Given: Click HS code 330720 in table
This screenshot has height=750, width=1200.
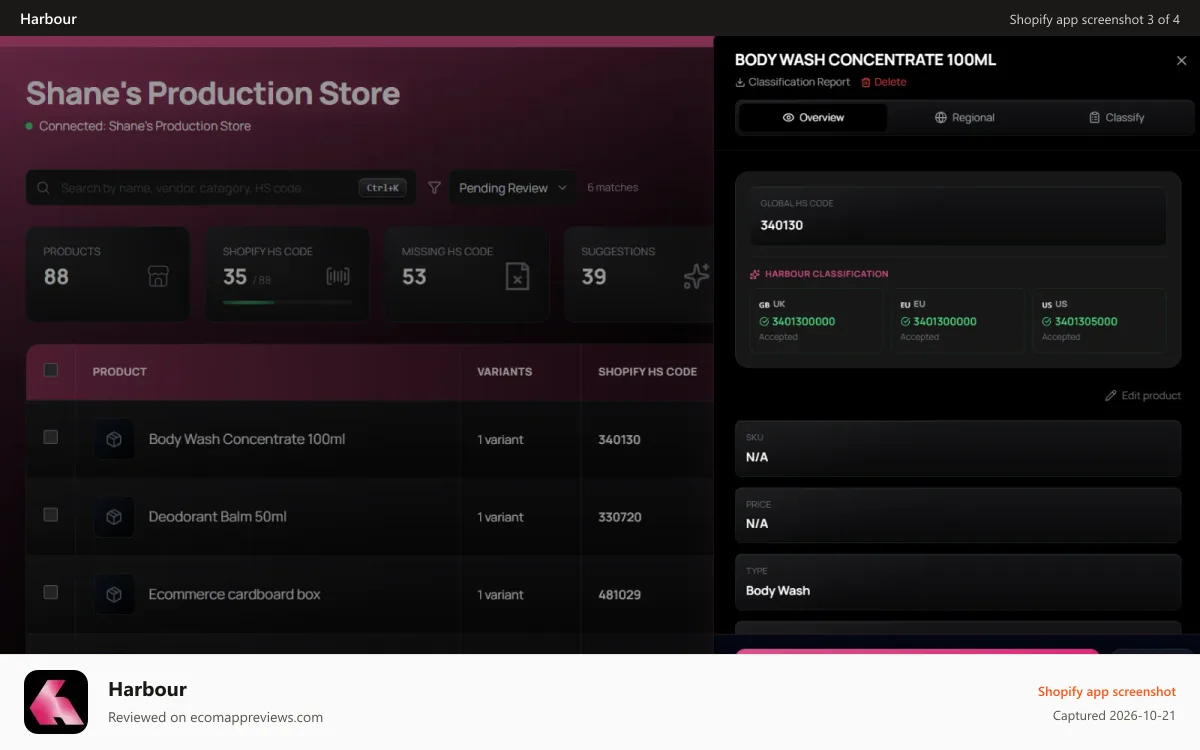Looking at the screenshot, I should pos(620,517).
